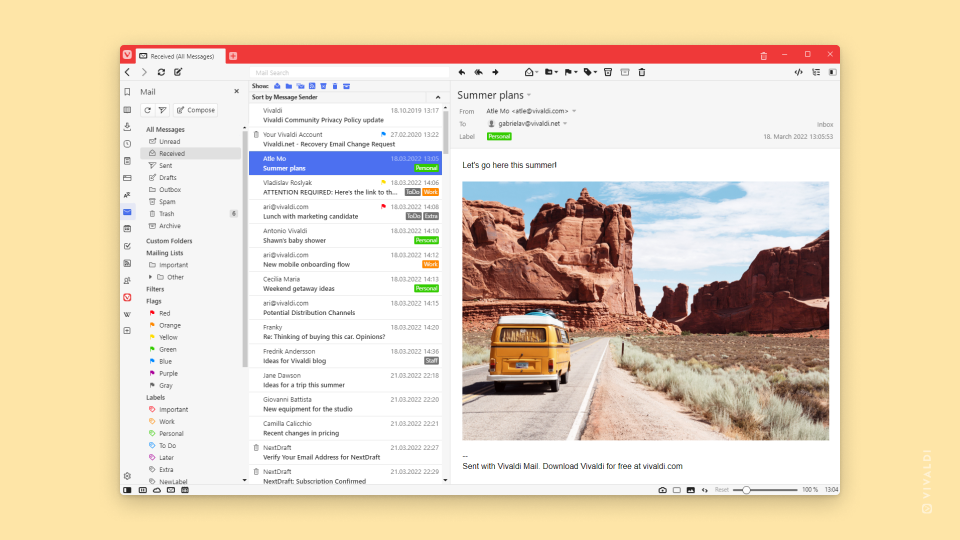This screenshot has width=960, height=540.
Task: Select the Received (All Messages) tab
Action: point(181,56)
